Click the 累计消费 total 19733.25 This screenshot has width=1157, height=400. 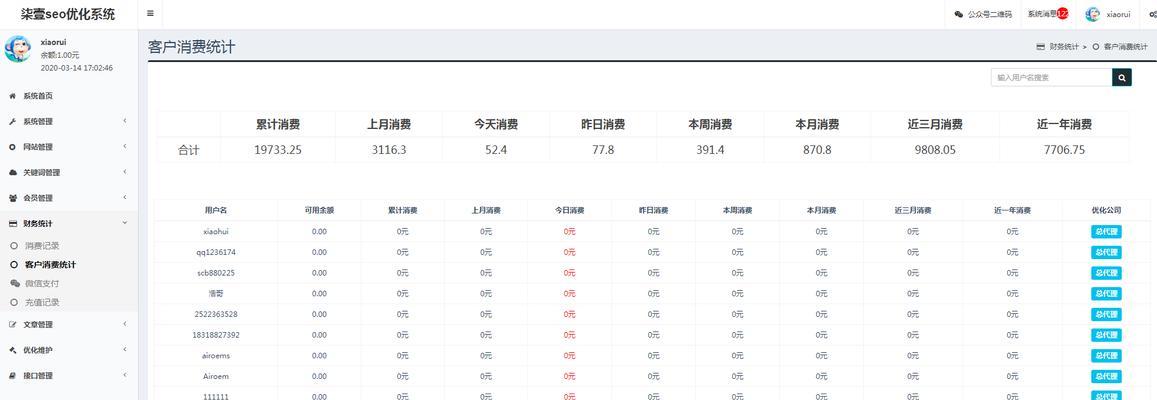click(x=277, y=150)
